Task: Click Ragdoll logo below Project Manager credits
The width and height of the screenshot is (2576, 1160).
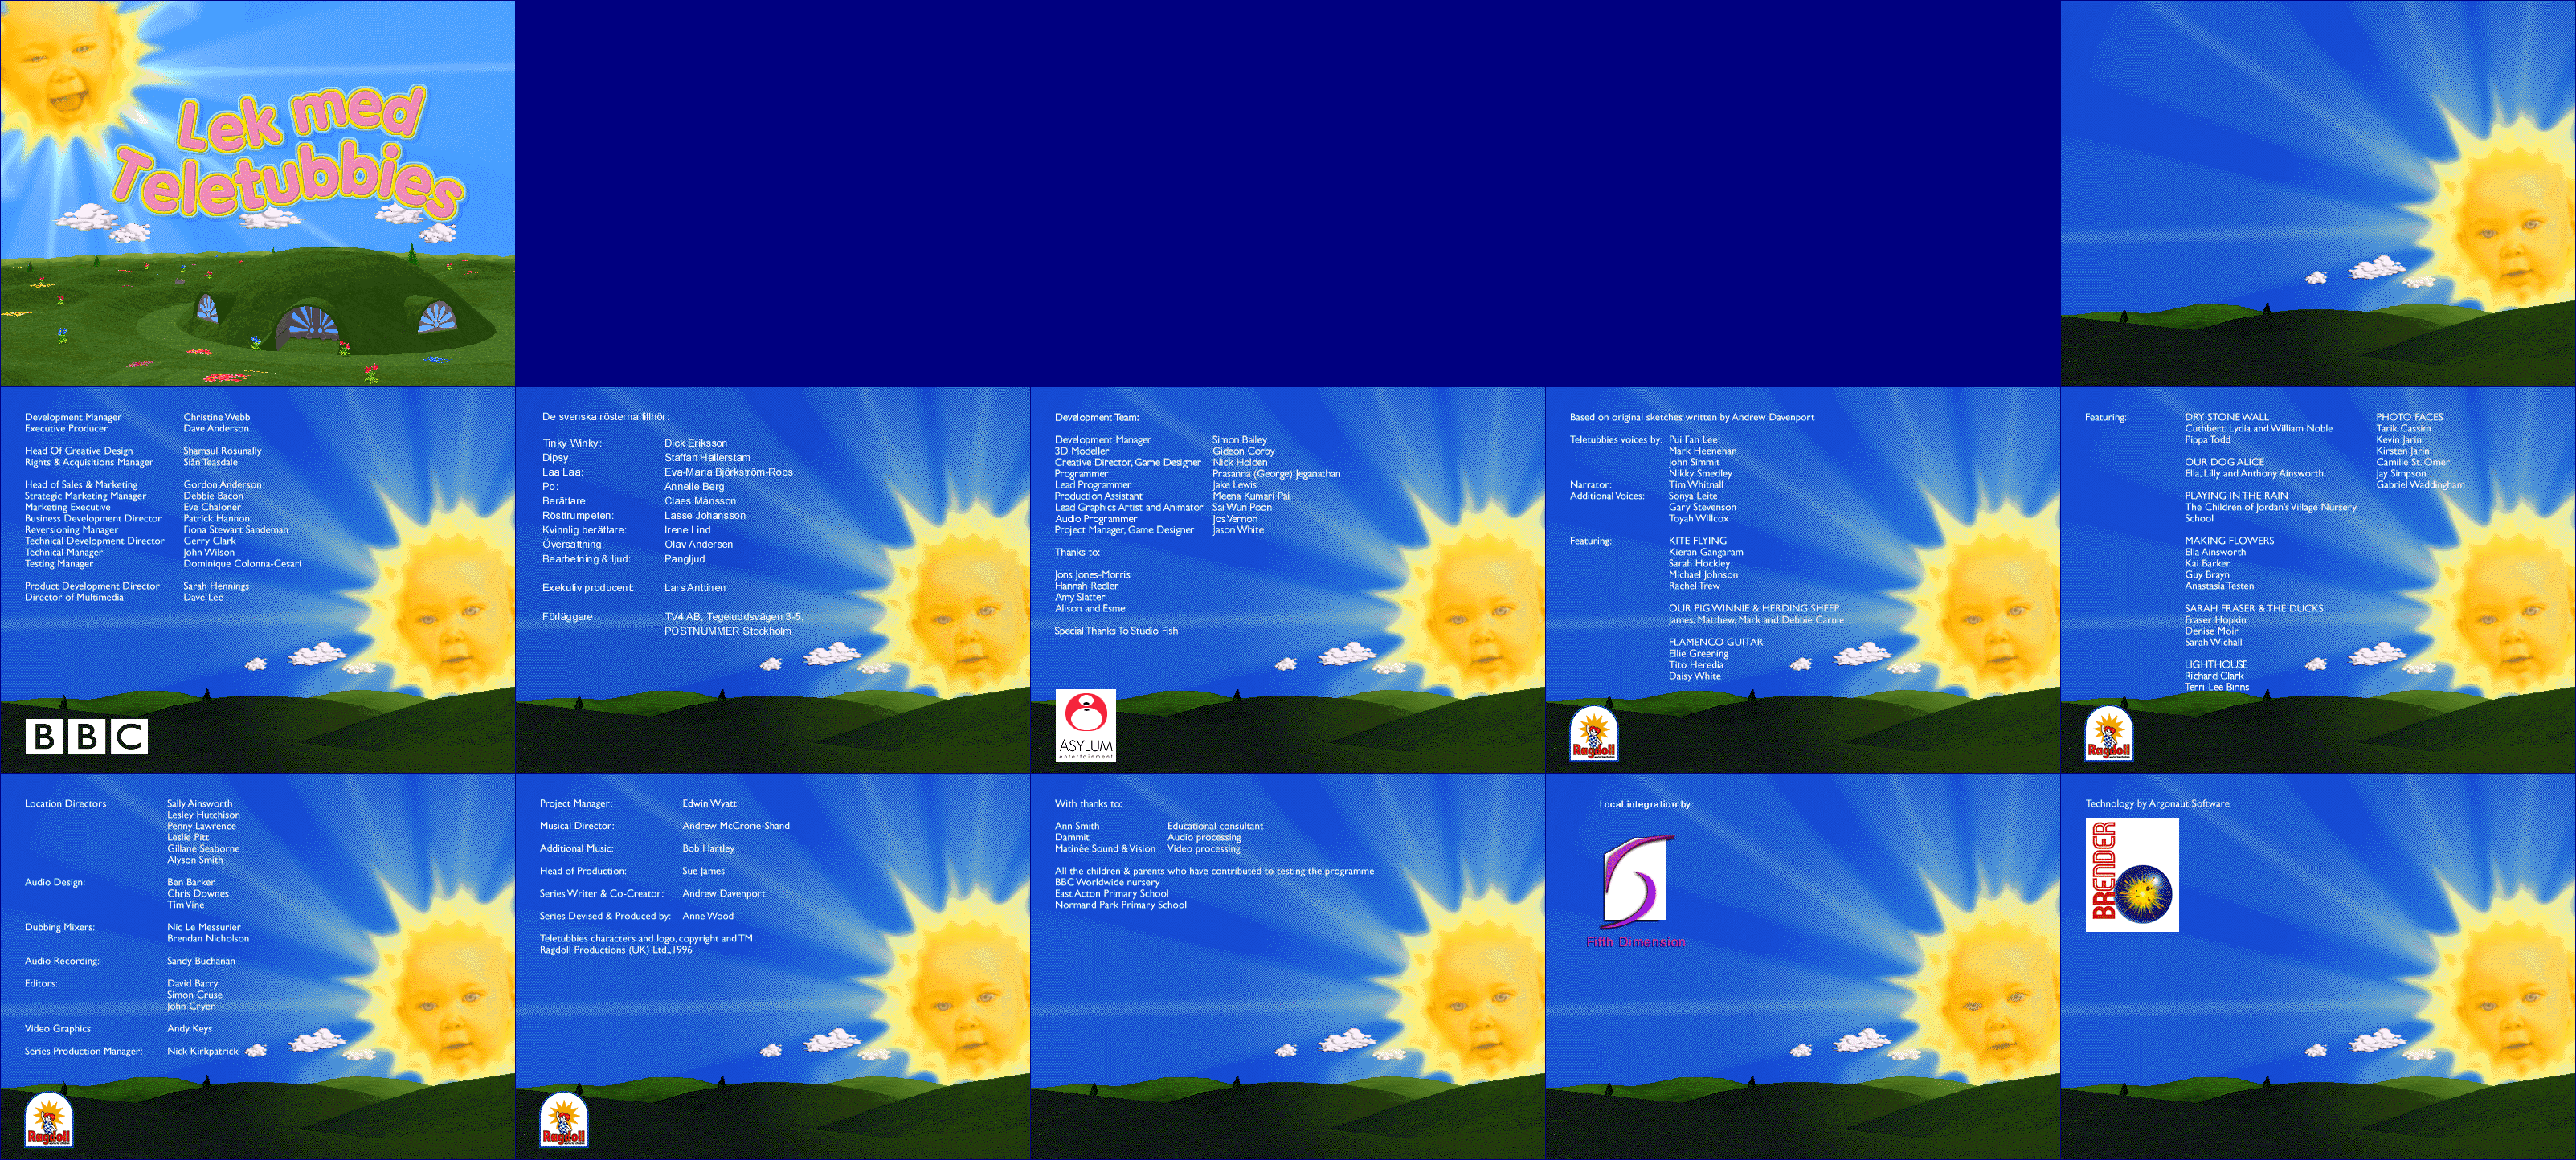Action: 563,1120
